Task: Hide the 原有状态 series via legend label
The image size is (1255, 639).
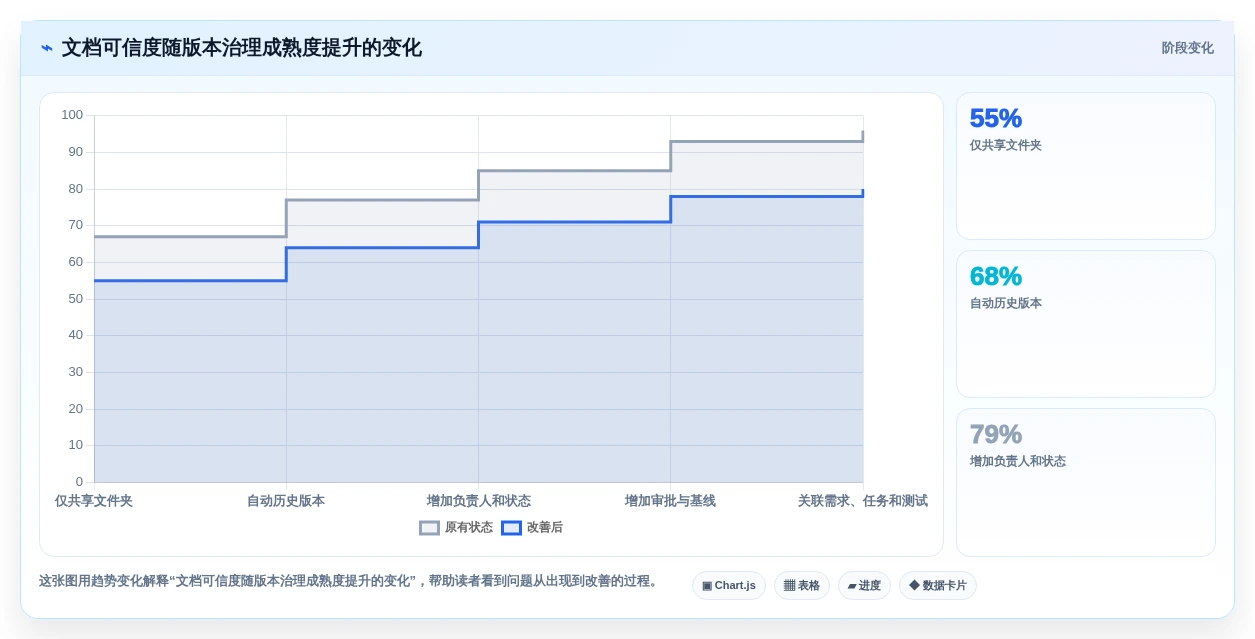Action: (469, 528)
